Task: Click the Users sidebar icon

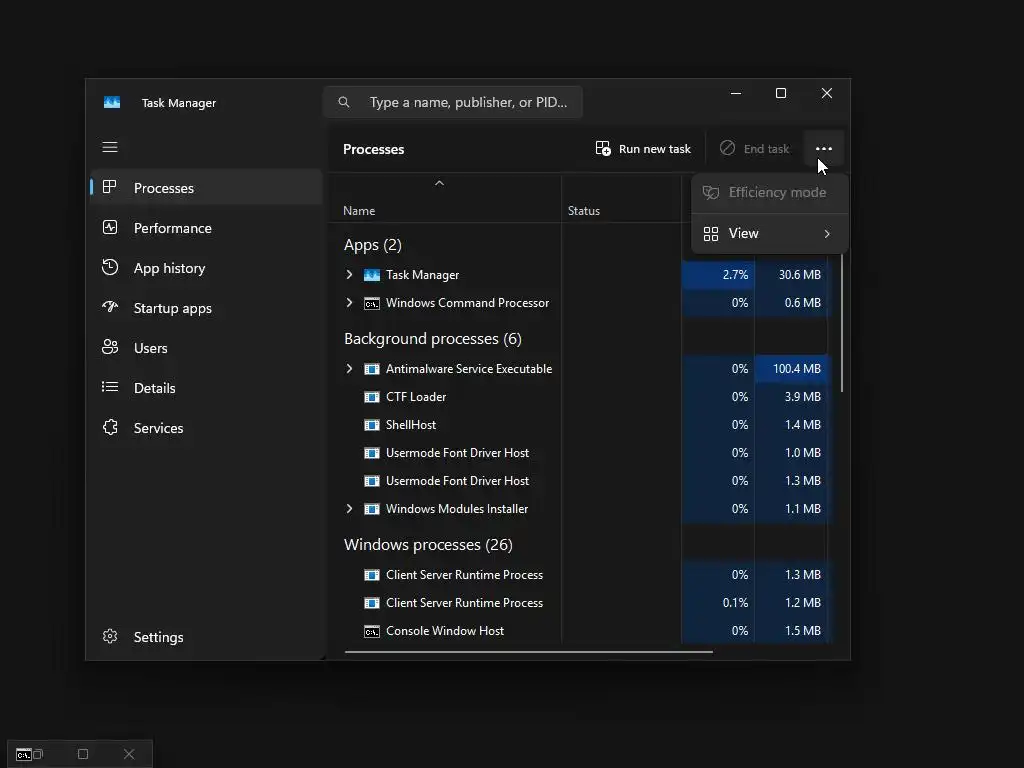Action: [x=110, y=347]
